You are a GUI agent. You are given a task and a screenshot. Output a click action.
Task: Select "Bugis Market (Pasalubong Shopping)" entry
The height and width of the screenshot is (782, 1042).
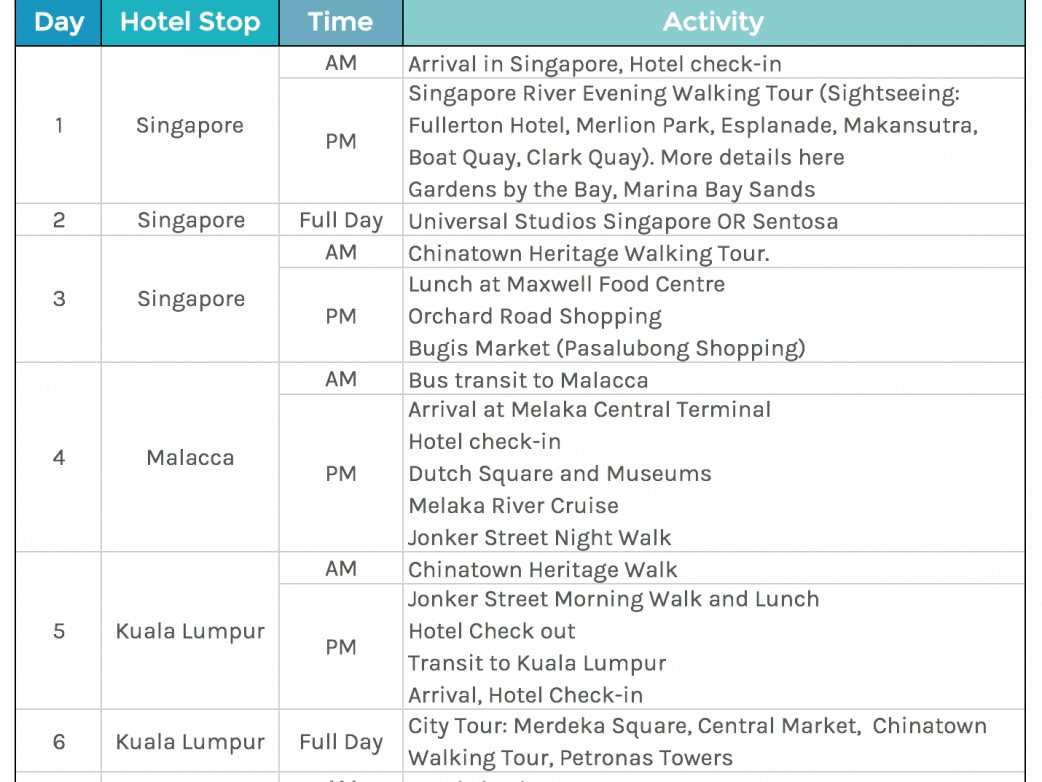(x=607, y=348)
